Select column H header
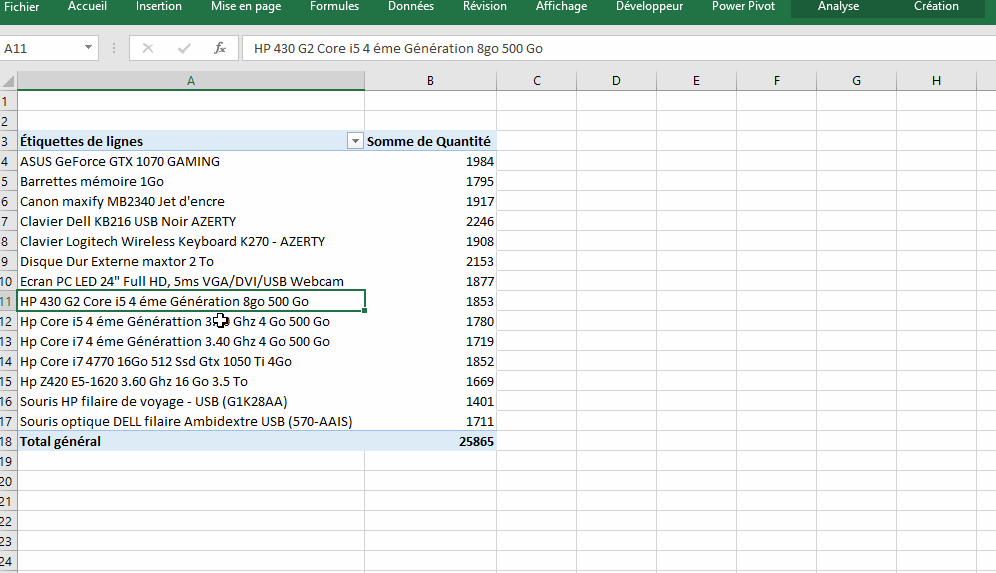 tap(936, 81)
